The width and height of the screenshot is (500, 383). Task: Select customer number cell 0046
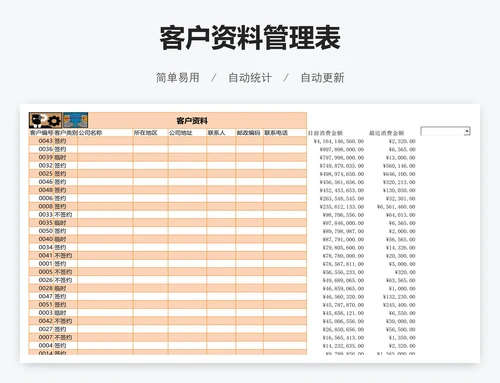point(46,182)
